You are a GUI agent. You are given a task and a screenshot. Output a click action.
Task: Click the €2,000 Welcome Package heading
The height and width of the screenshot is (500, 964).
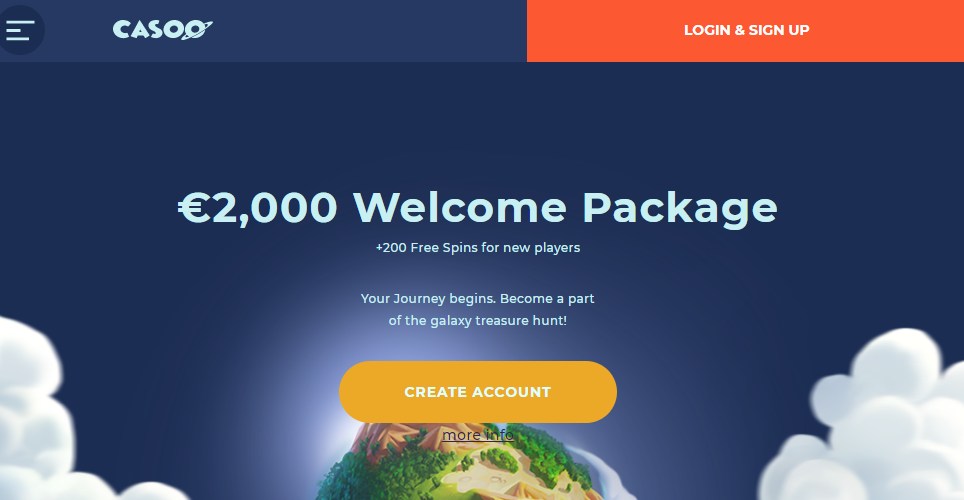click(478, 207)
